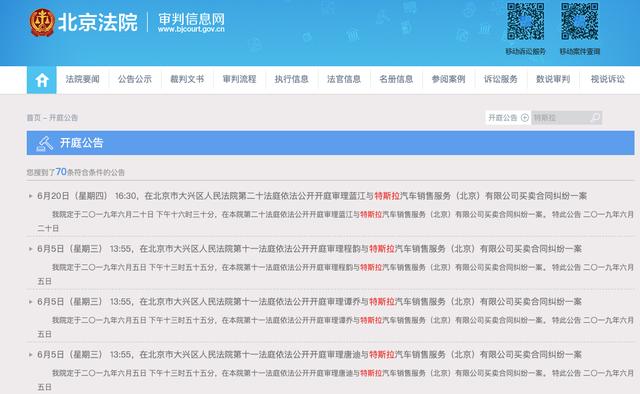Open the 诉讼服务 menu

pos(500,79)
